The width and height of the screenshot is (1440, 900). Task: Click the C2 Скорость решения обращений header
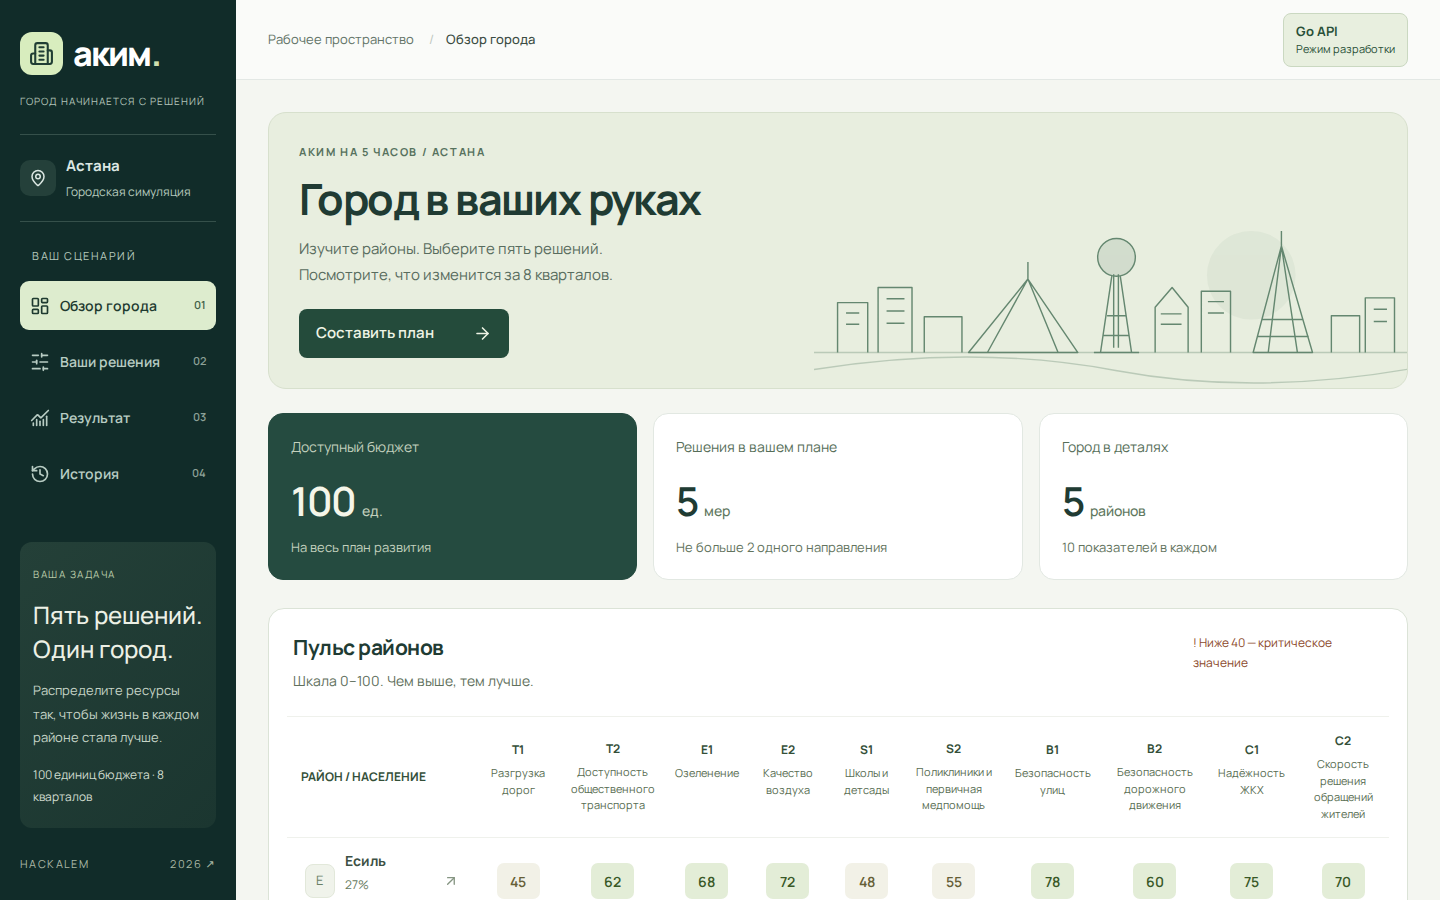click(1343, 777)
